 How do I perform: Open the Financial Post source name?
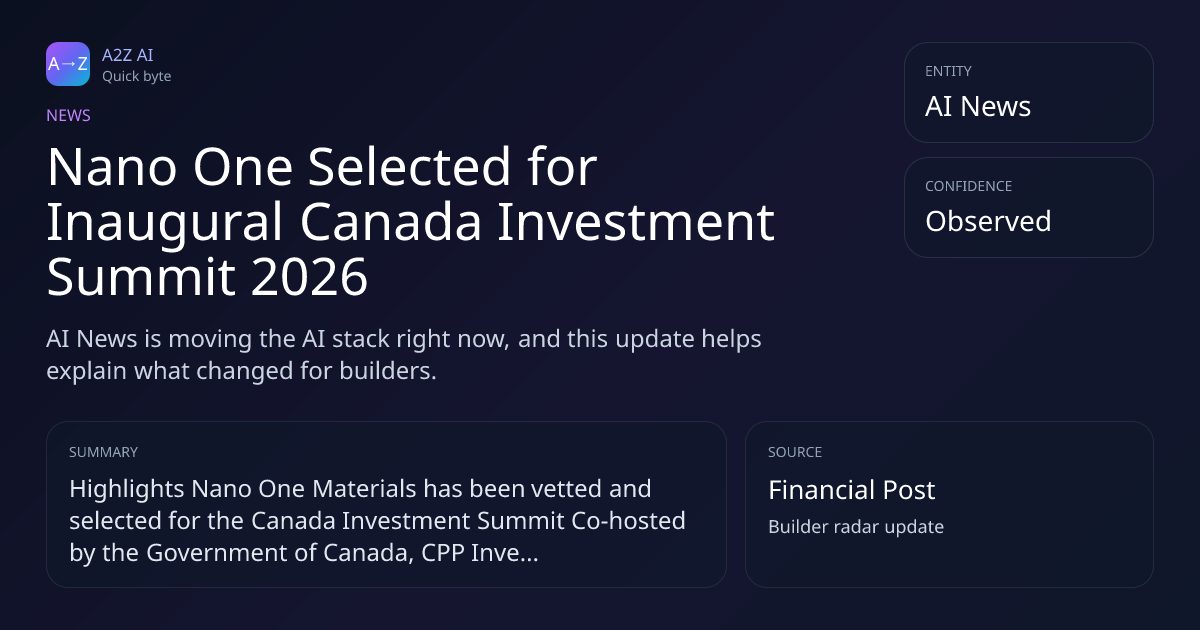851,490
